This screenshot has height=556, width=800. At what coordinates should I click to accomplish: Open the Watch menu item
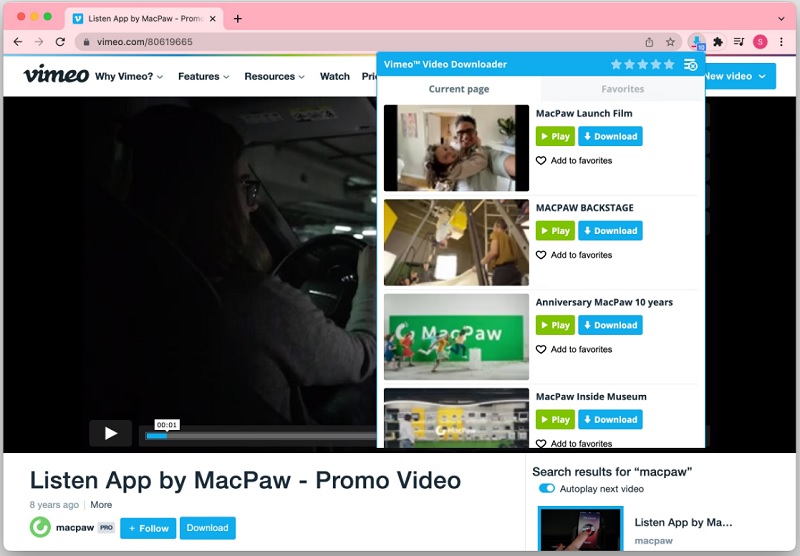(335, 77)
